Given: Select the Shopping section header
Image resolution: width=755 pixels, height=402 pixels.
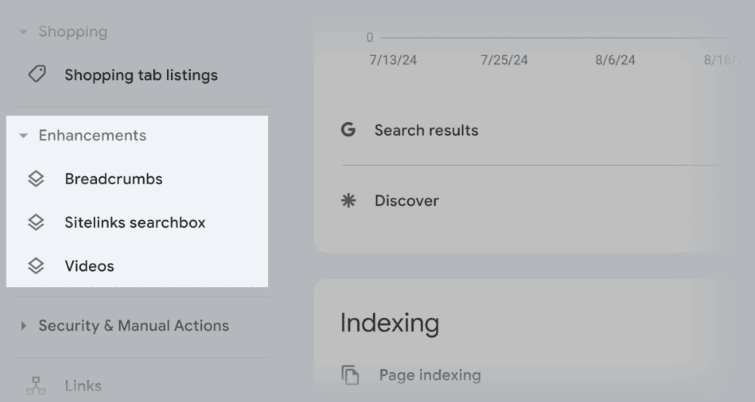Looking at the screenshot, I should pos(73,32).
